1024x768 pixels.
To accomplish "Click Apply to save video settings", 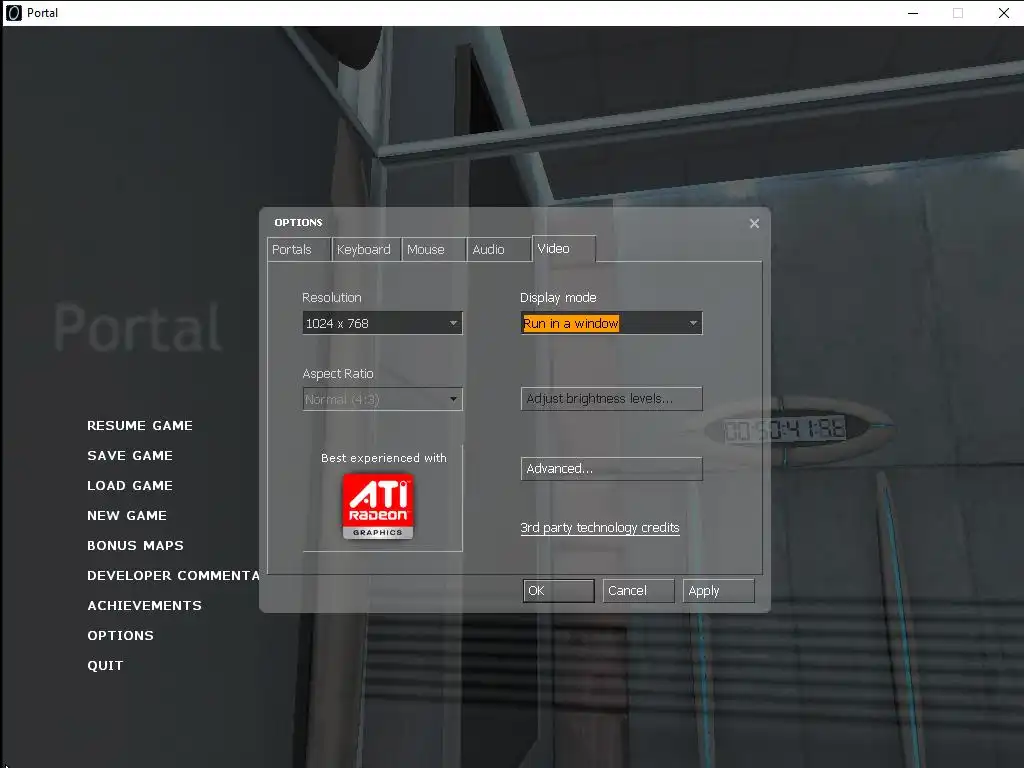I will (718, 591).
